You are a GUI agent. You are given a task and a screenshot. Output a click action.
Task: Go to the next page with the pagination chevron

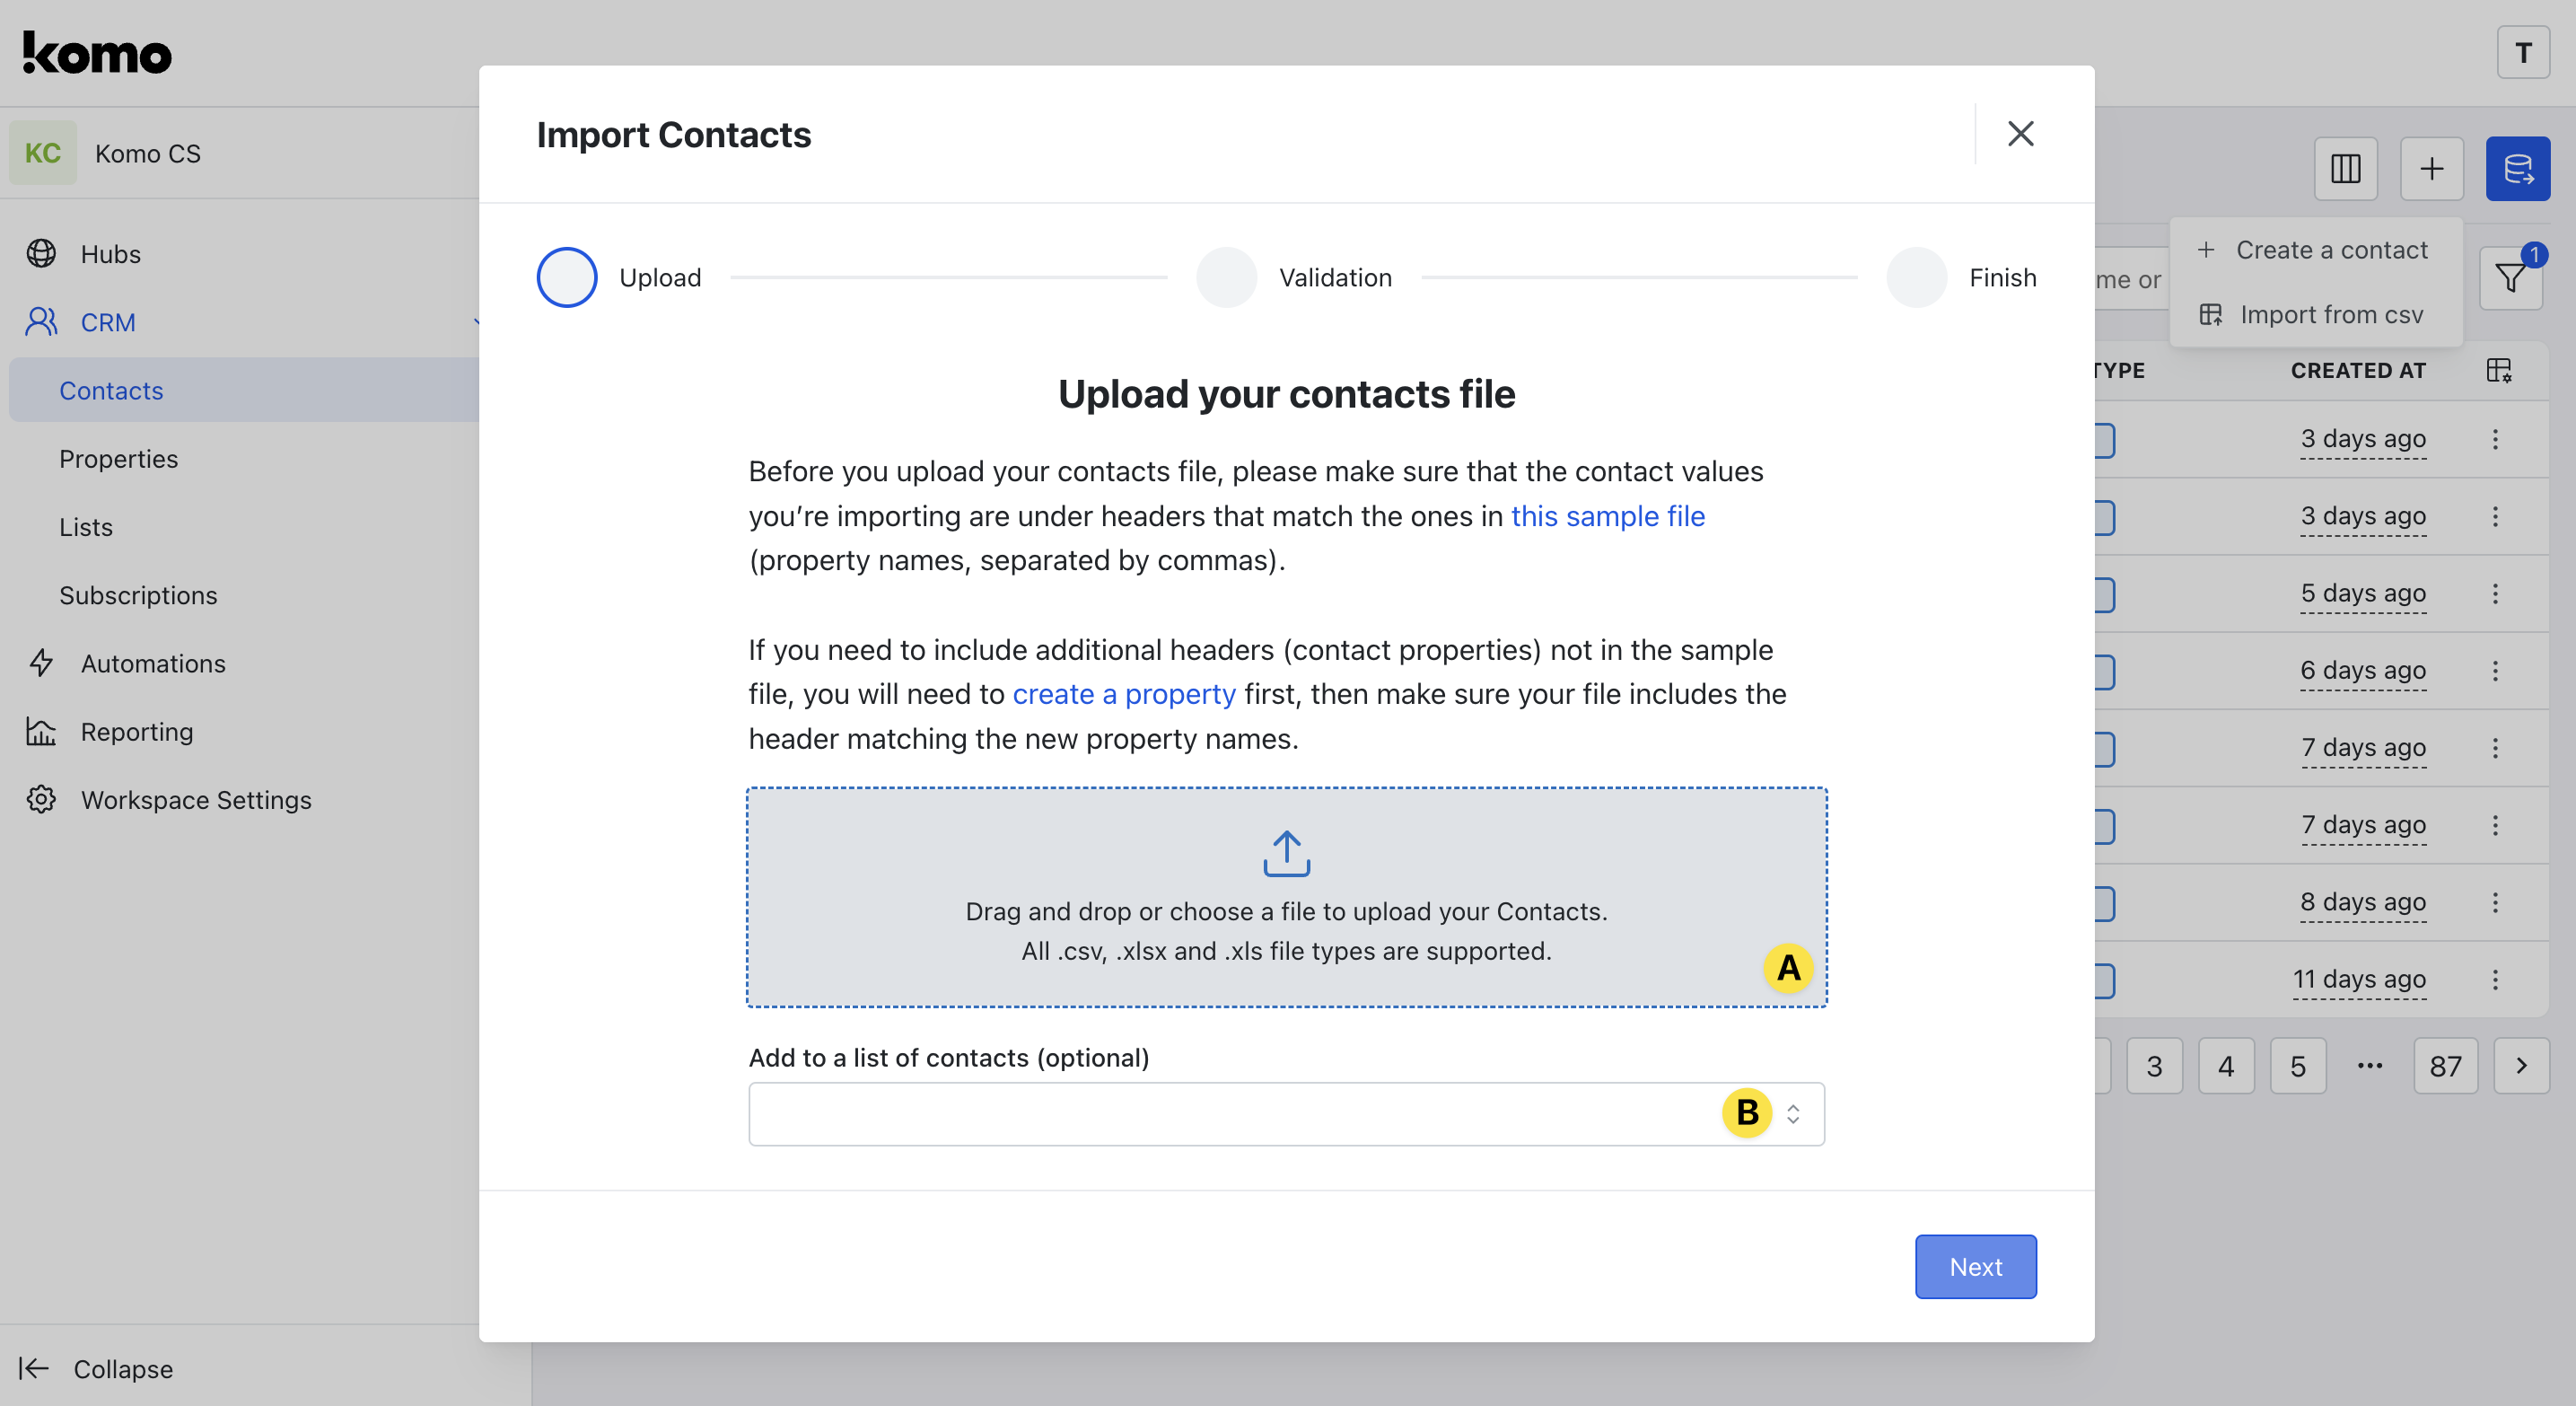2521,1066
